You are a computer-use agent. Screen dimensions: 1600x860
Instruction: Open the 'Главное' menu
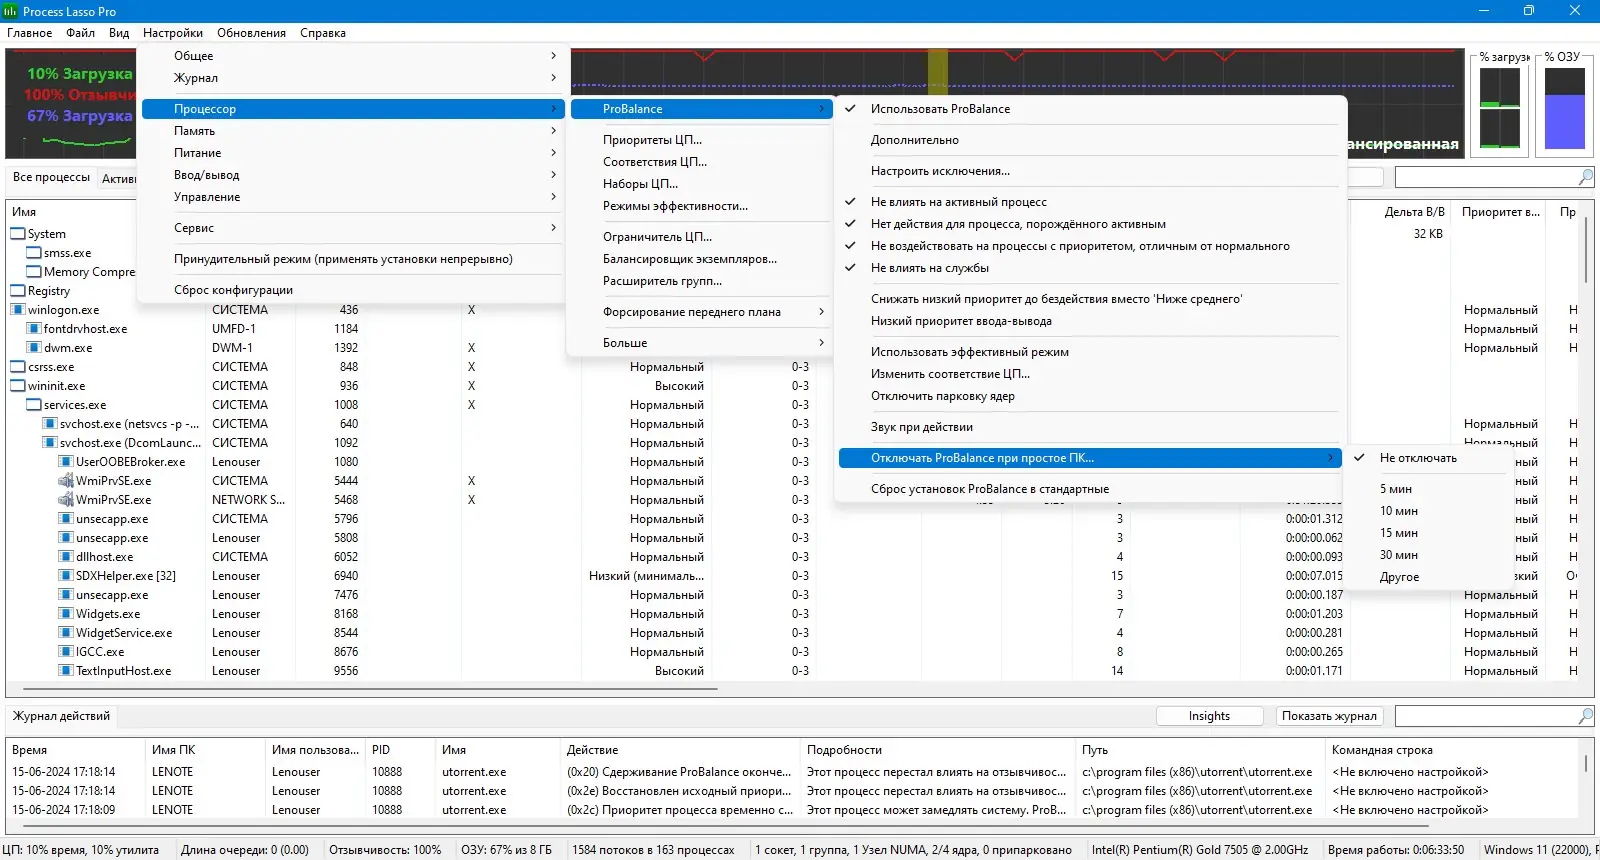point(30,33)
